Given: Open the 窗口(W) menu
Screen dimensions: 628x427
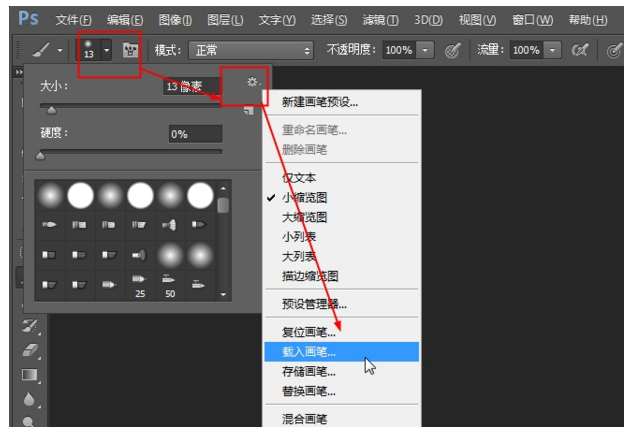Looking at the screenshot, I should 533,20.
